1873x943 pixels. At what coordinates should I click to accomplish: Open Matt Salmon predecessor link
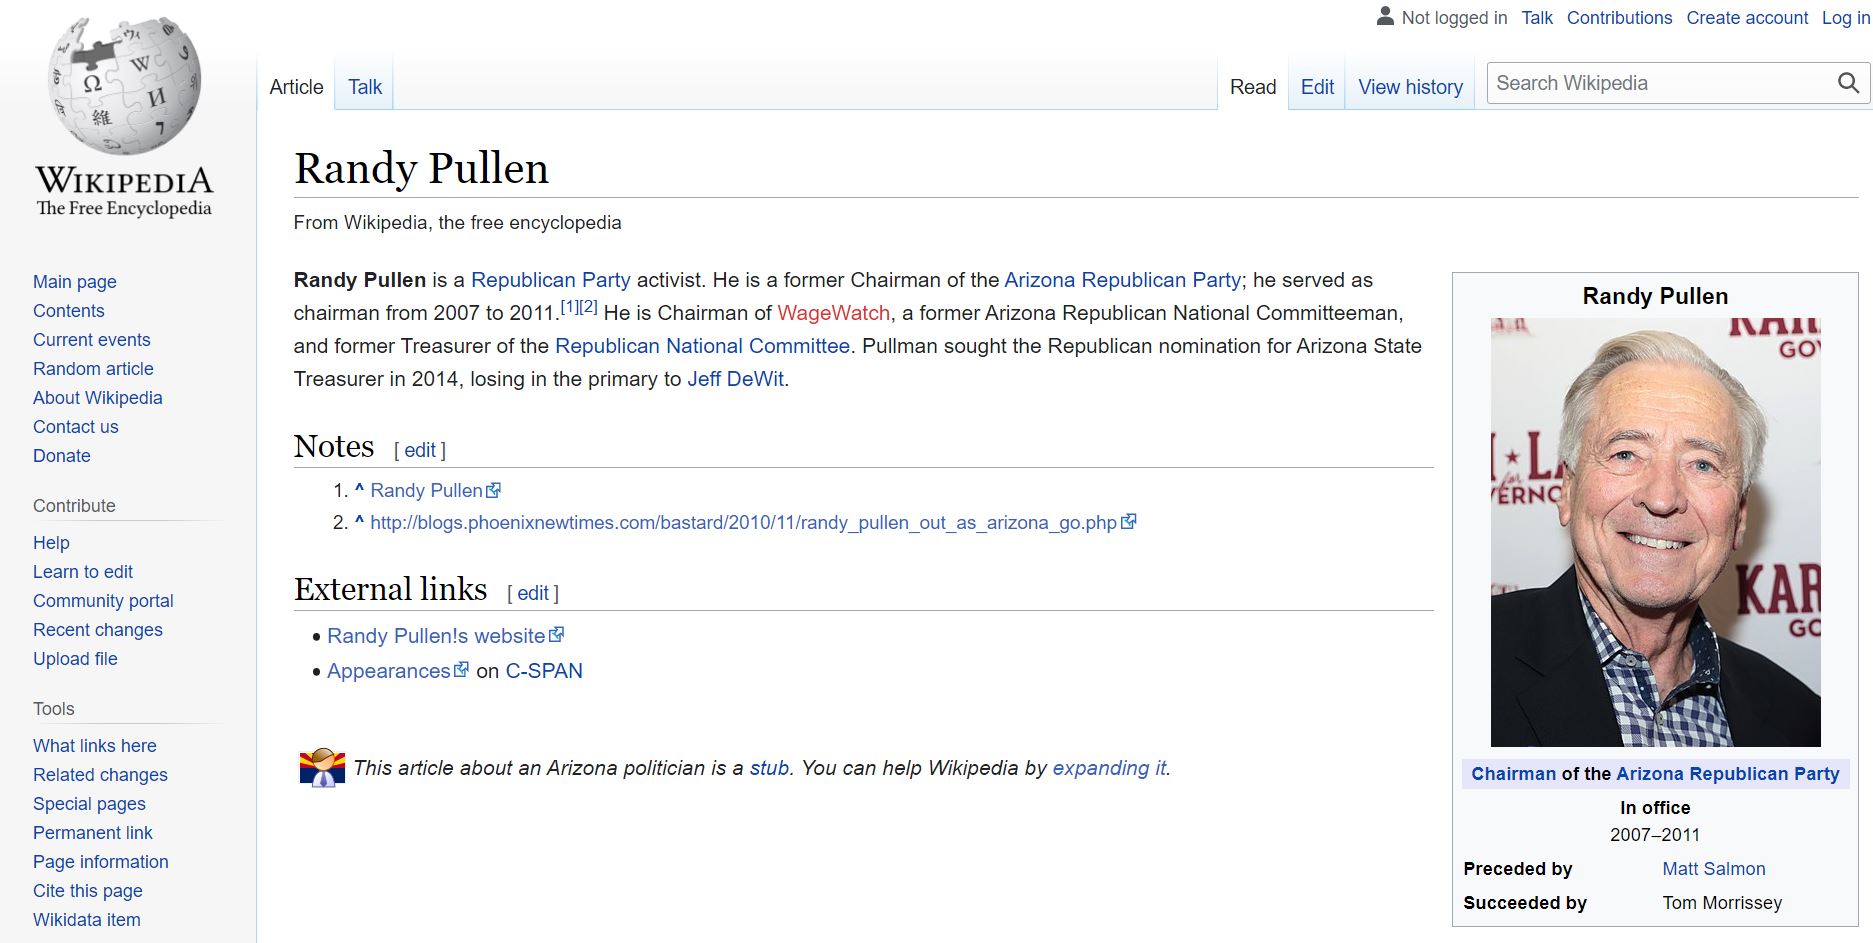(1714, 869)
